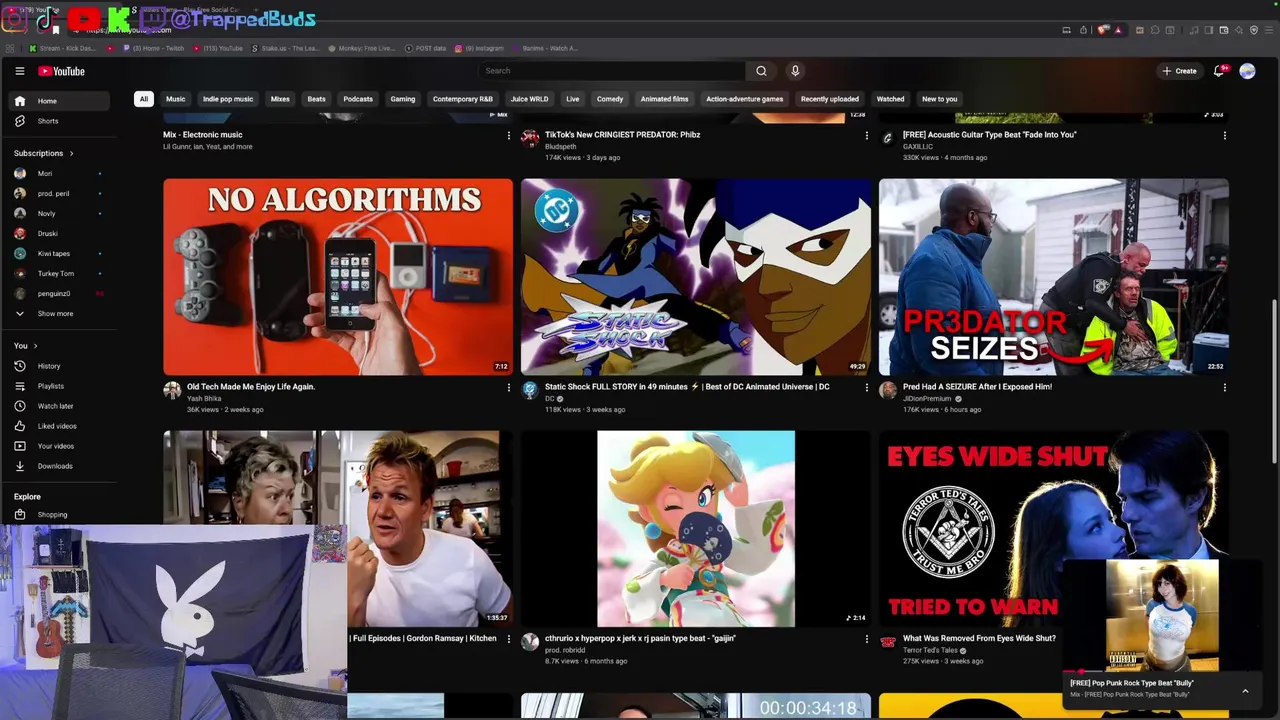Open prod. robridd channel avatar
Screen dimensions: 1280x720
[530, 642]
